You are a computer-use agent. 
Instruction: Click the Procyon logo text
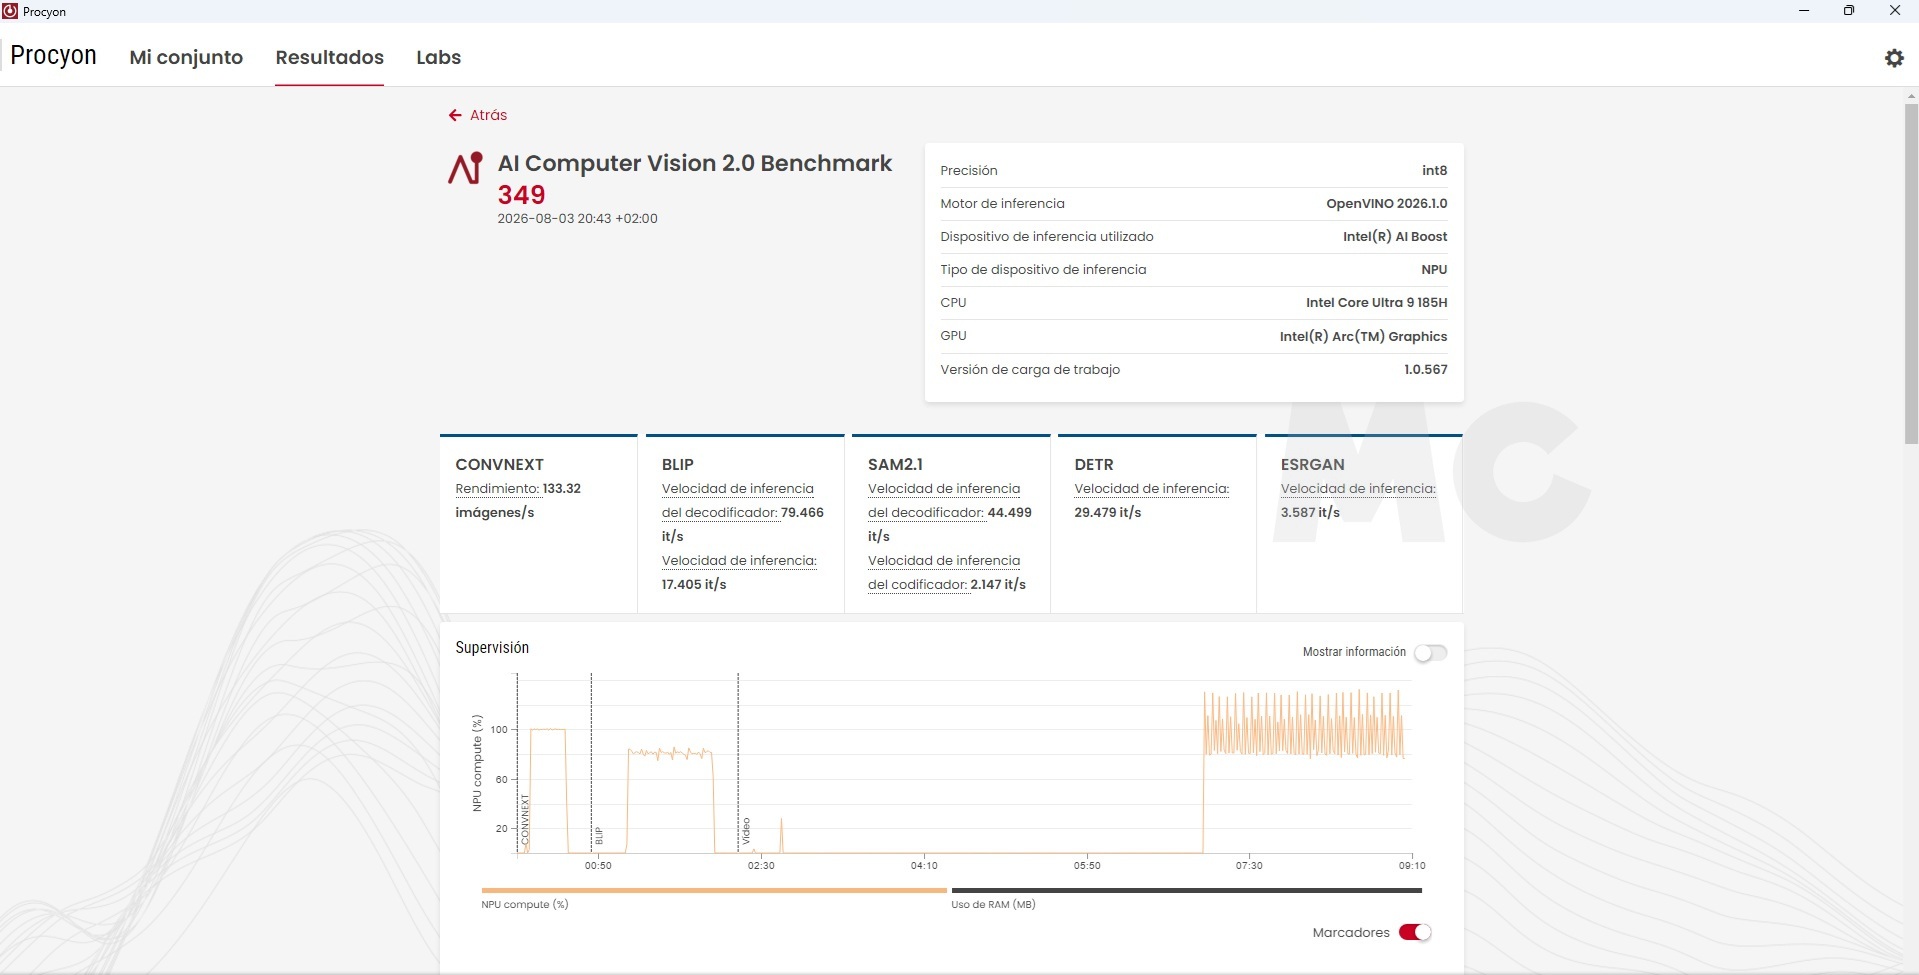coord(53,56)
